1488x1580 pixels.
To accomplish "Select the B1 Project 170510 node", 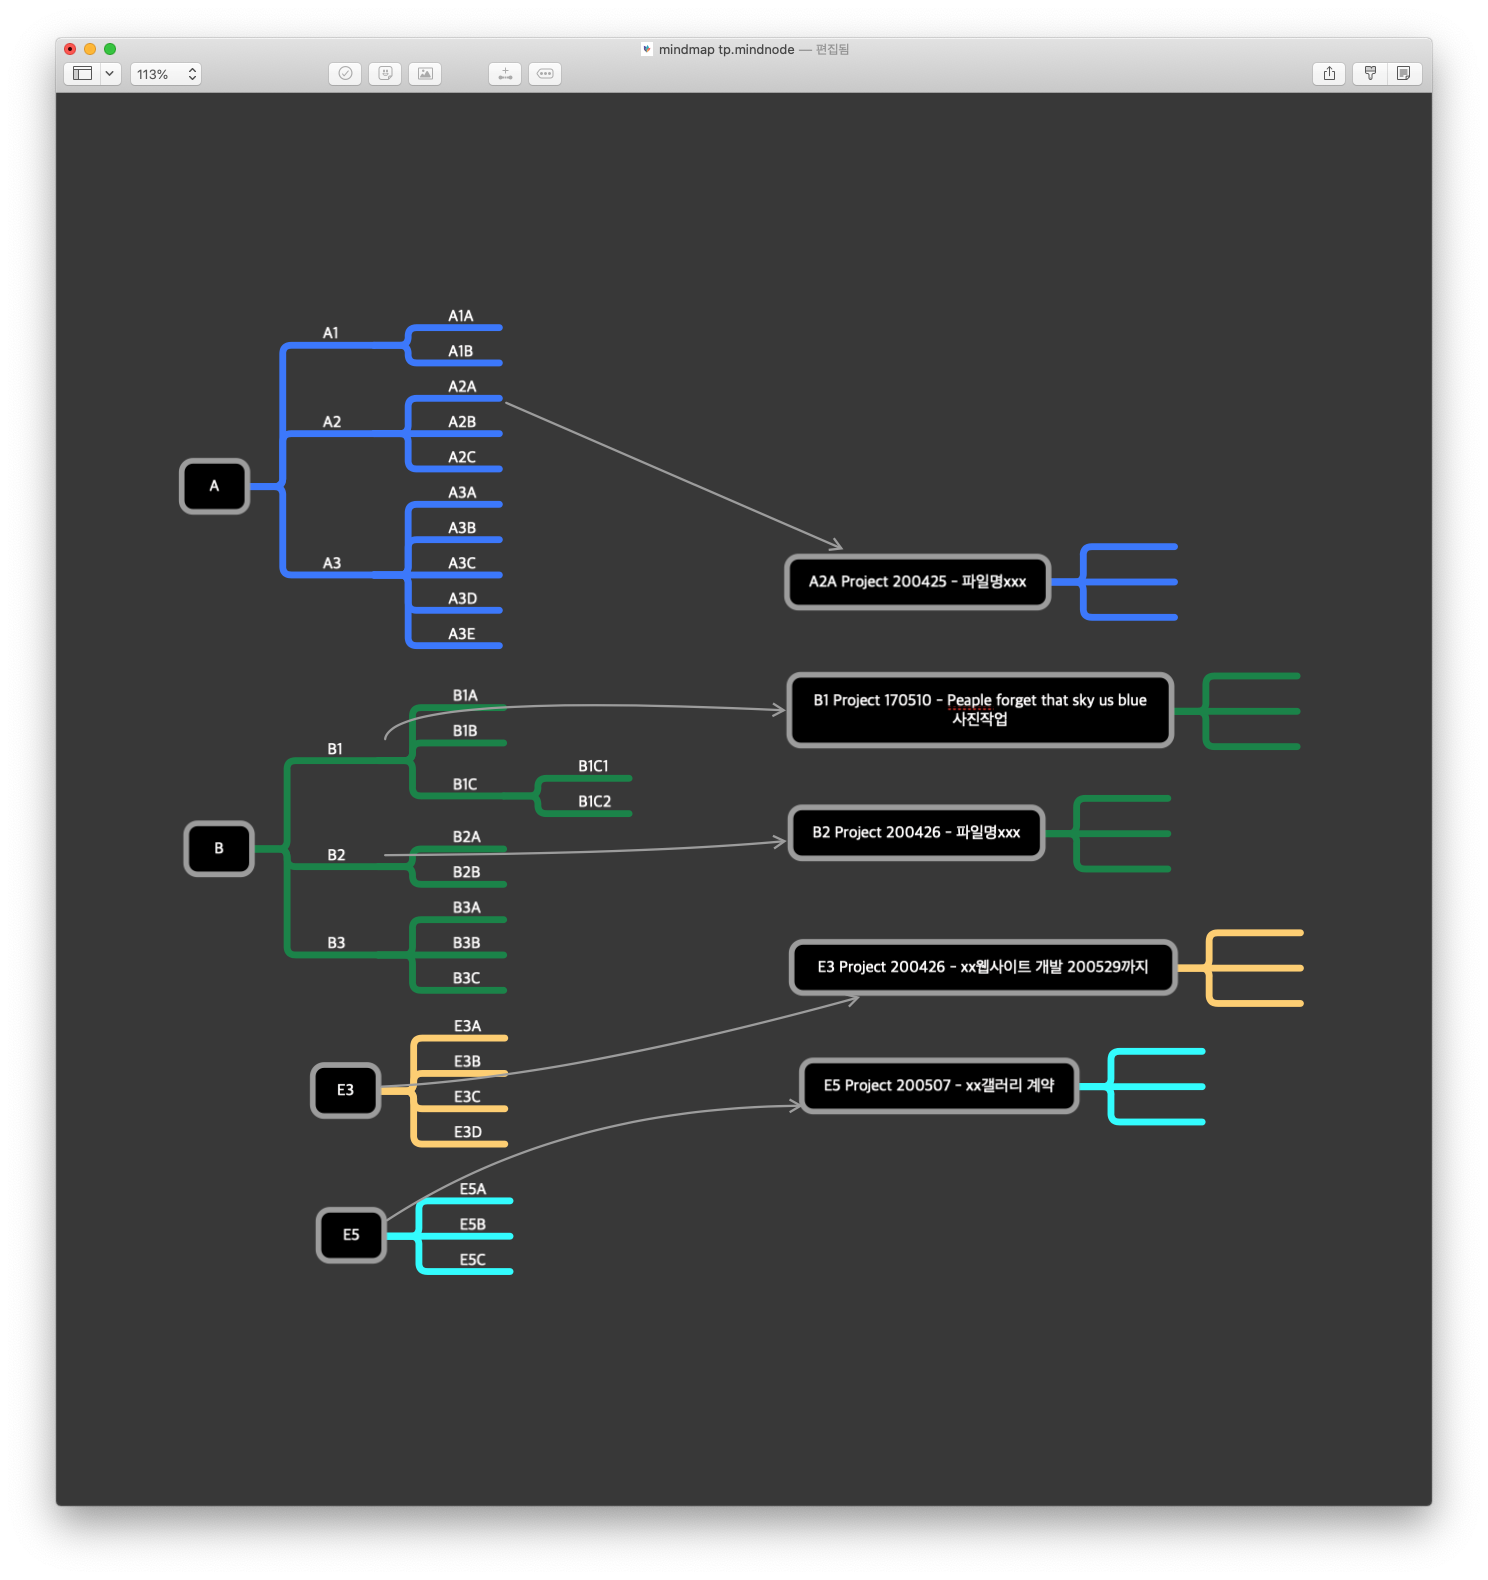I will pyautogui.click(x=980, y=710).
